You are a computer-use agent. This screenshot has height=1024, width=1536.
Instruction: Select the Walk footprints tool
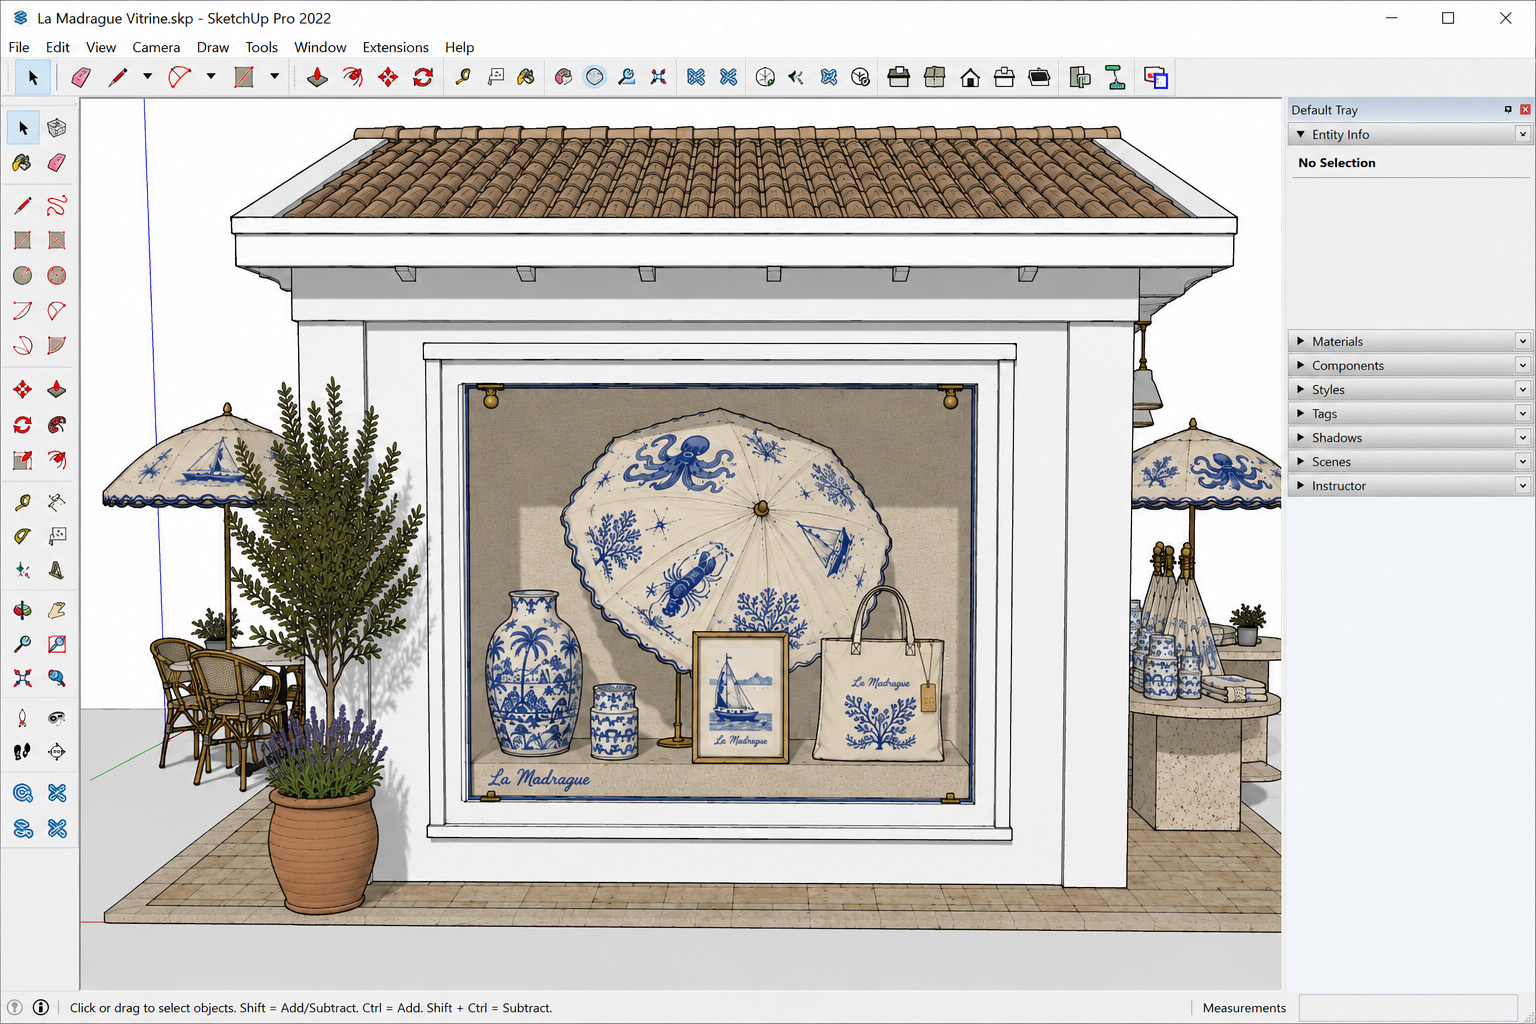22,752
